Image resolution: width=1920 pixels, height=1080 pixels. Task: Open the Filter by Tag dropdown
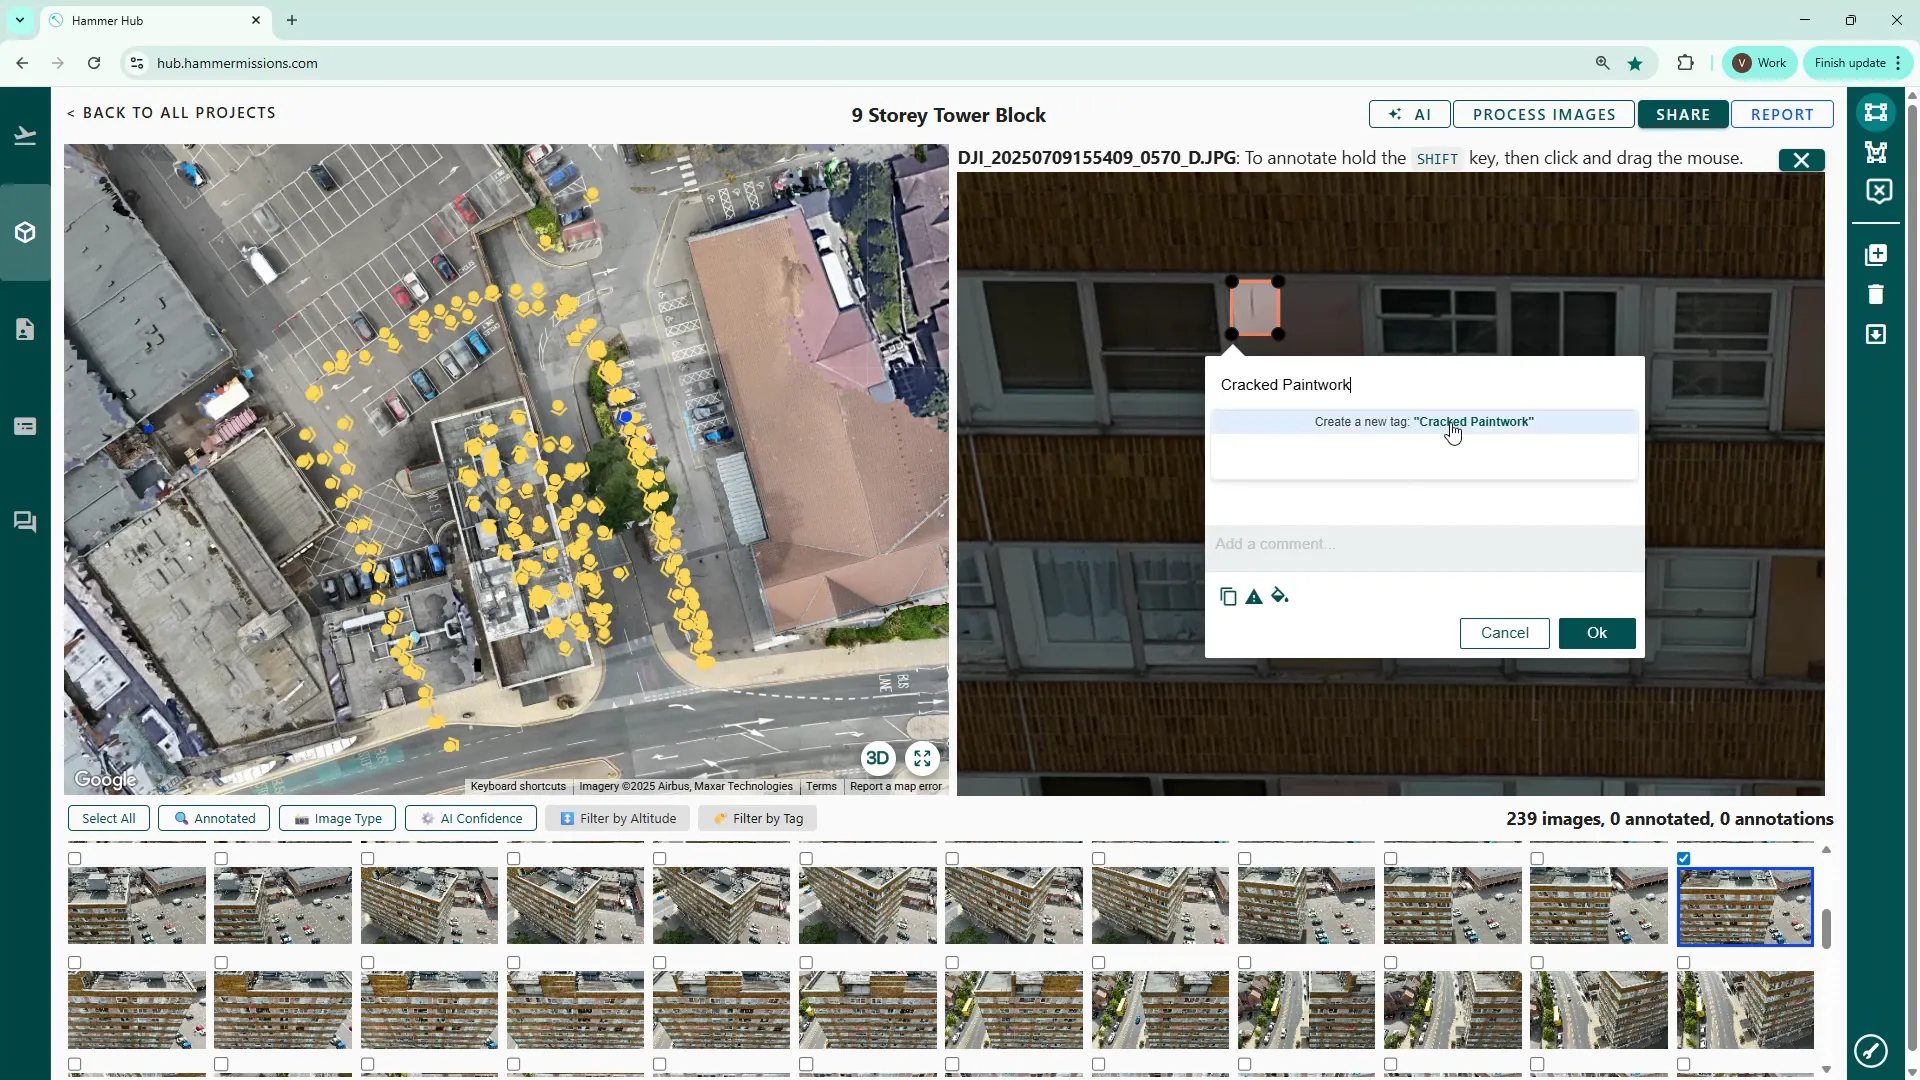[757, 818]
